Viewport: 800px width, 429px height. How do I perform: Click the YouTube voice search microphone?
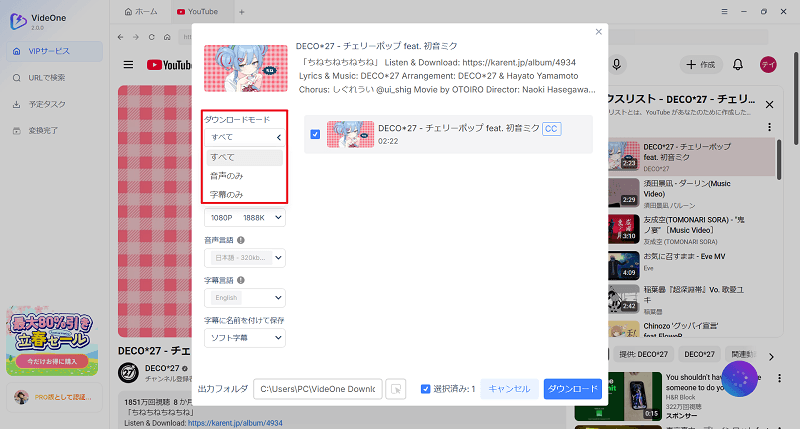coord(617,65)
